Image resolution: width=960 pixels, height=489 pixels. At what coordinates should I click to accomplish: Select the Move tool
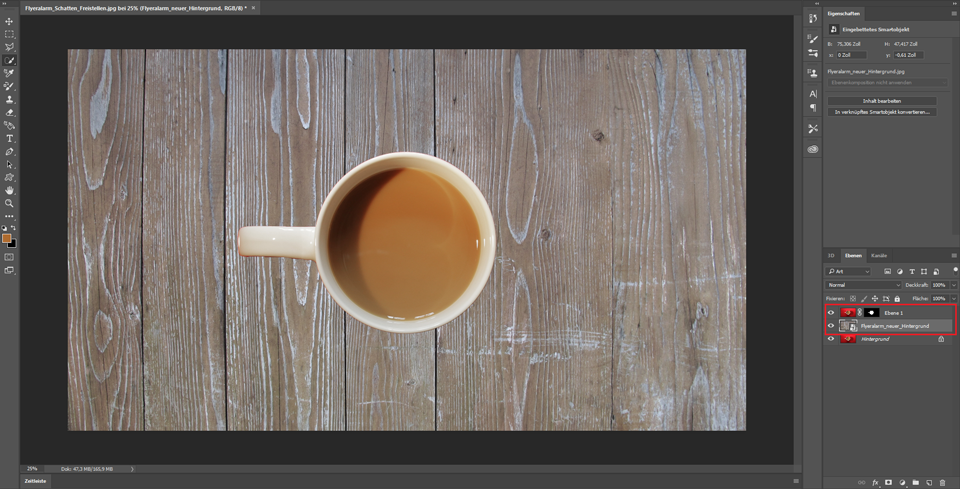pyautogui.click(x=10, y=21)
